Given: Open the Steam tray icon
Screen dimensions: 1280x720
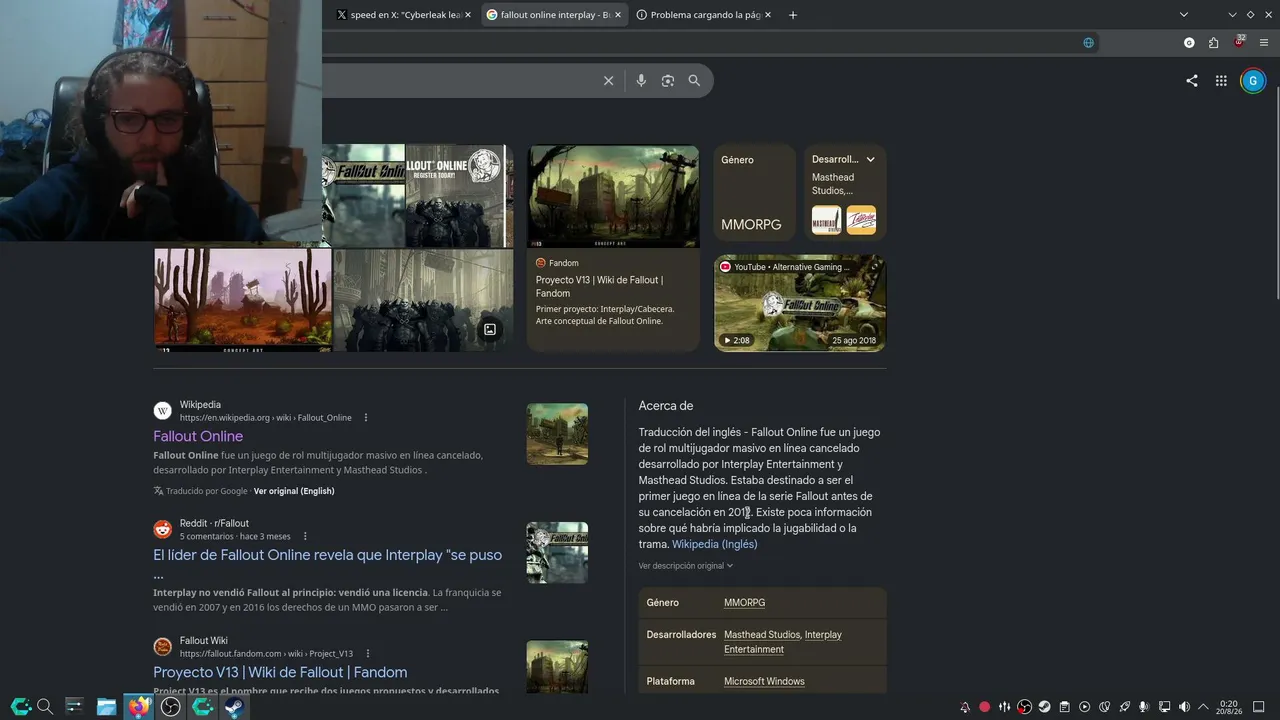Looking at the screenshot, I should coord(1044,707).
